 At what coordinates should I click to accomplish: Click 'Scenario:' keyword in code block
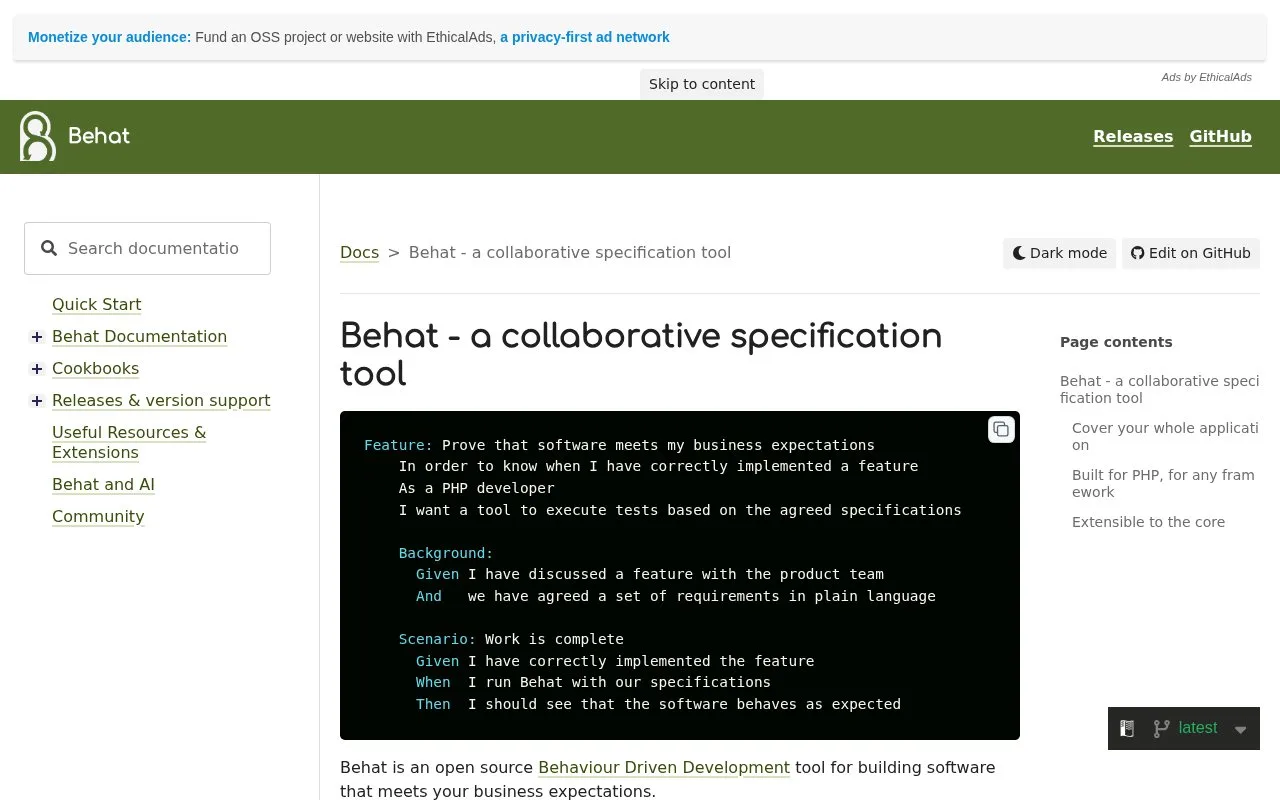437,639
